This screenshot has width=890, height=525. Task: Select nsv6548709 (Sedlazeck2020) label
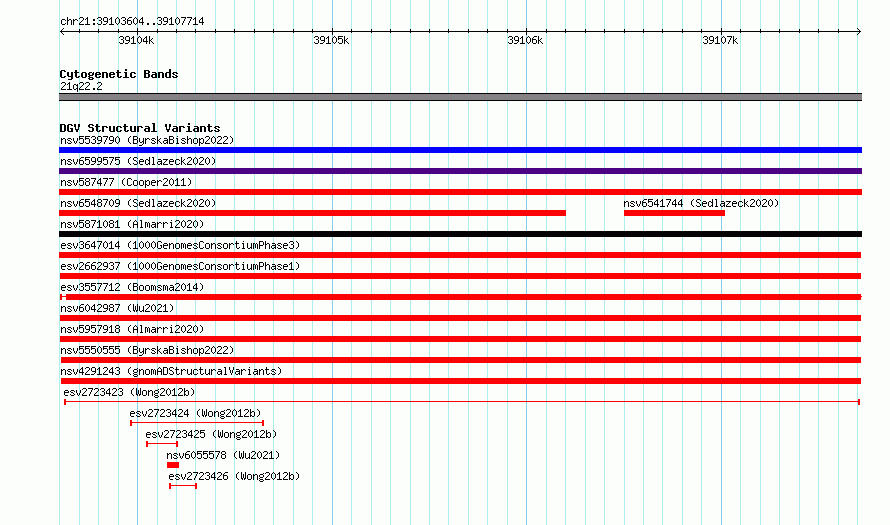(138, 203)
